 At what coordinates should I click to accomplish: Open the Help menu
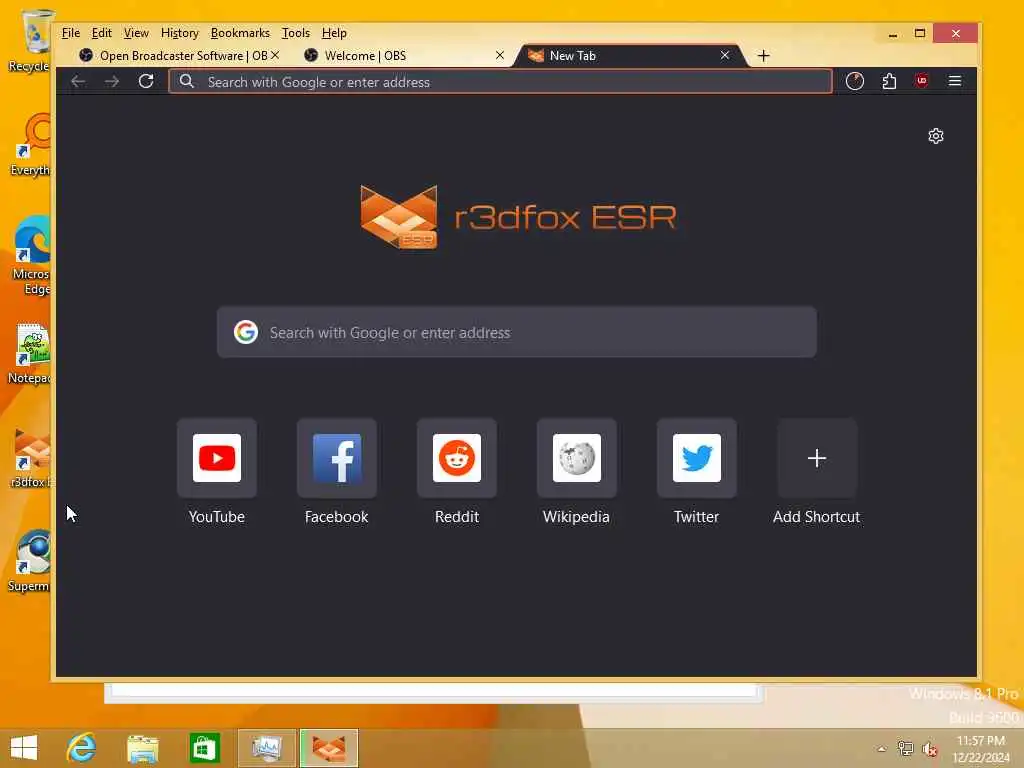[334, 33]
